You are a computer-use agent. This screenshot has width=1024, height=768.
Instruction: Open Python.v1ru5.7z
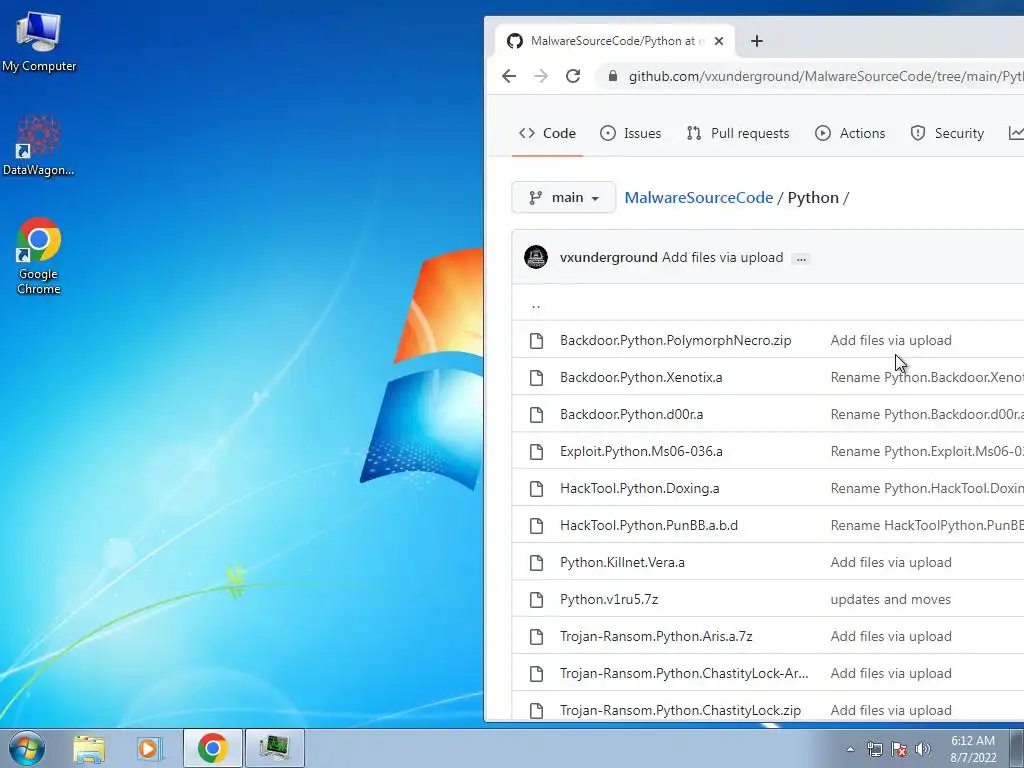point(609,600)
